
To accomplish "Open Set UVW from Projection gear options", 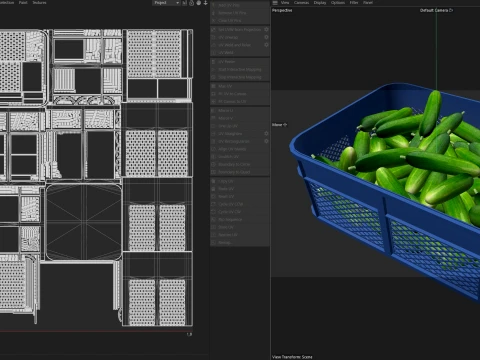I will 266,29.
